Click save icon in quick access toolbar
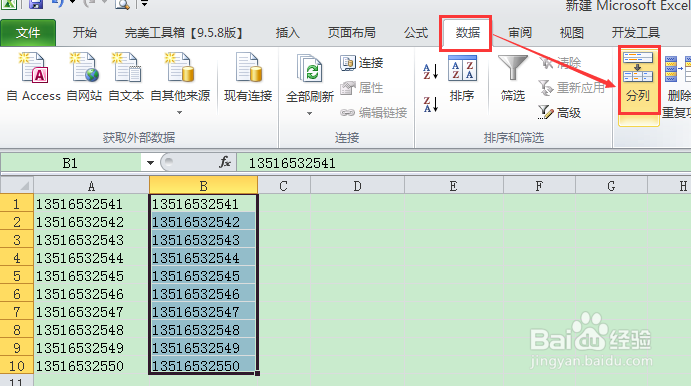691x386 pixels. (x=36, y=4)
